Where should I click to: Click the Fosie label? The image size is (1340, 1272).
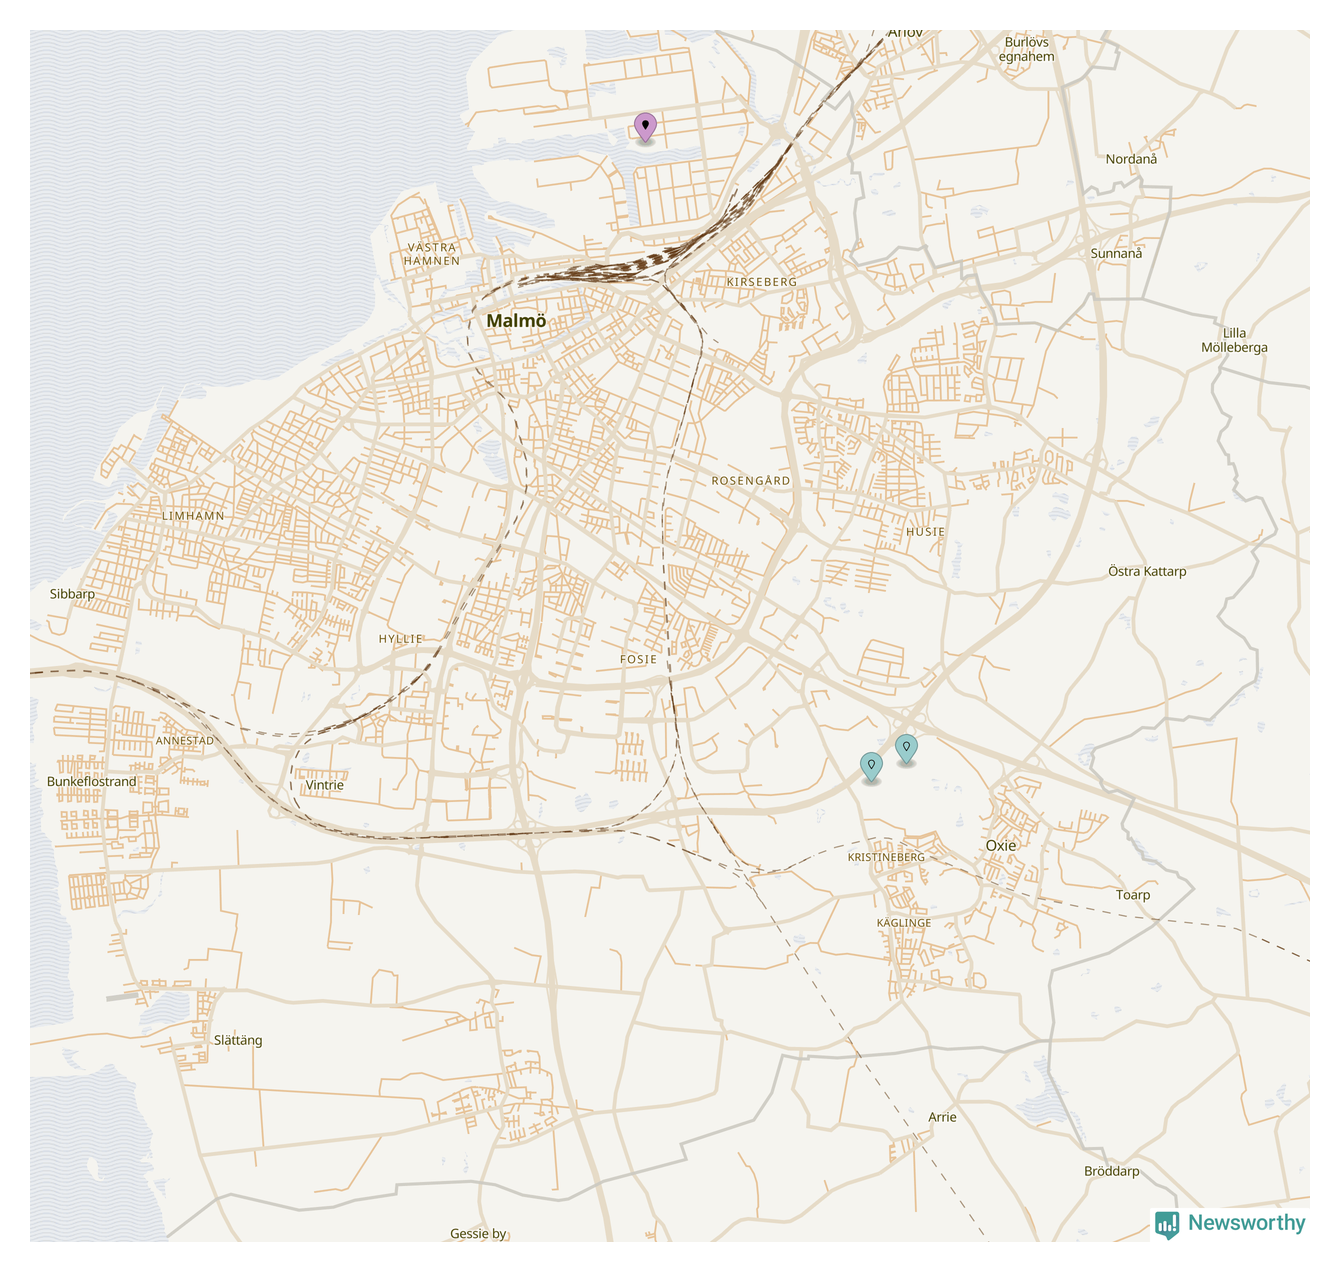639,659
